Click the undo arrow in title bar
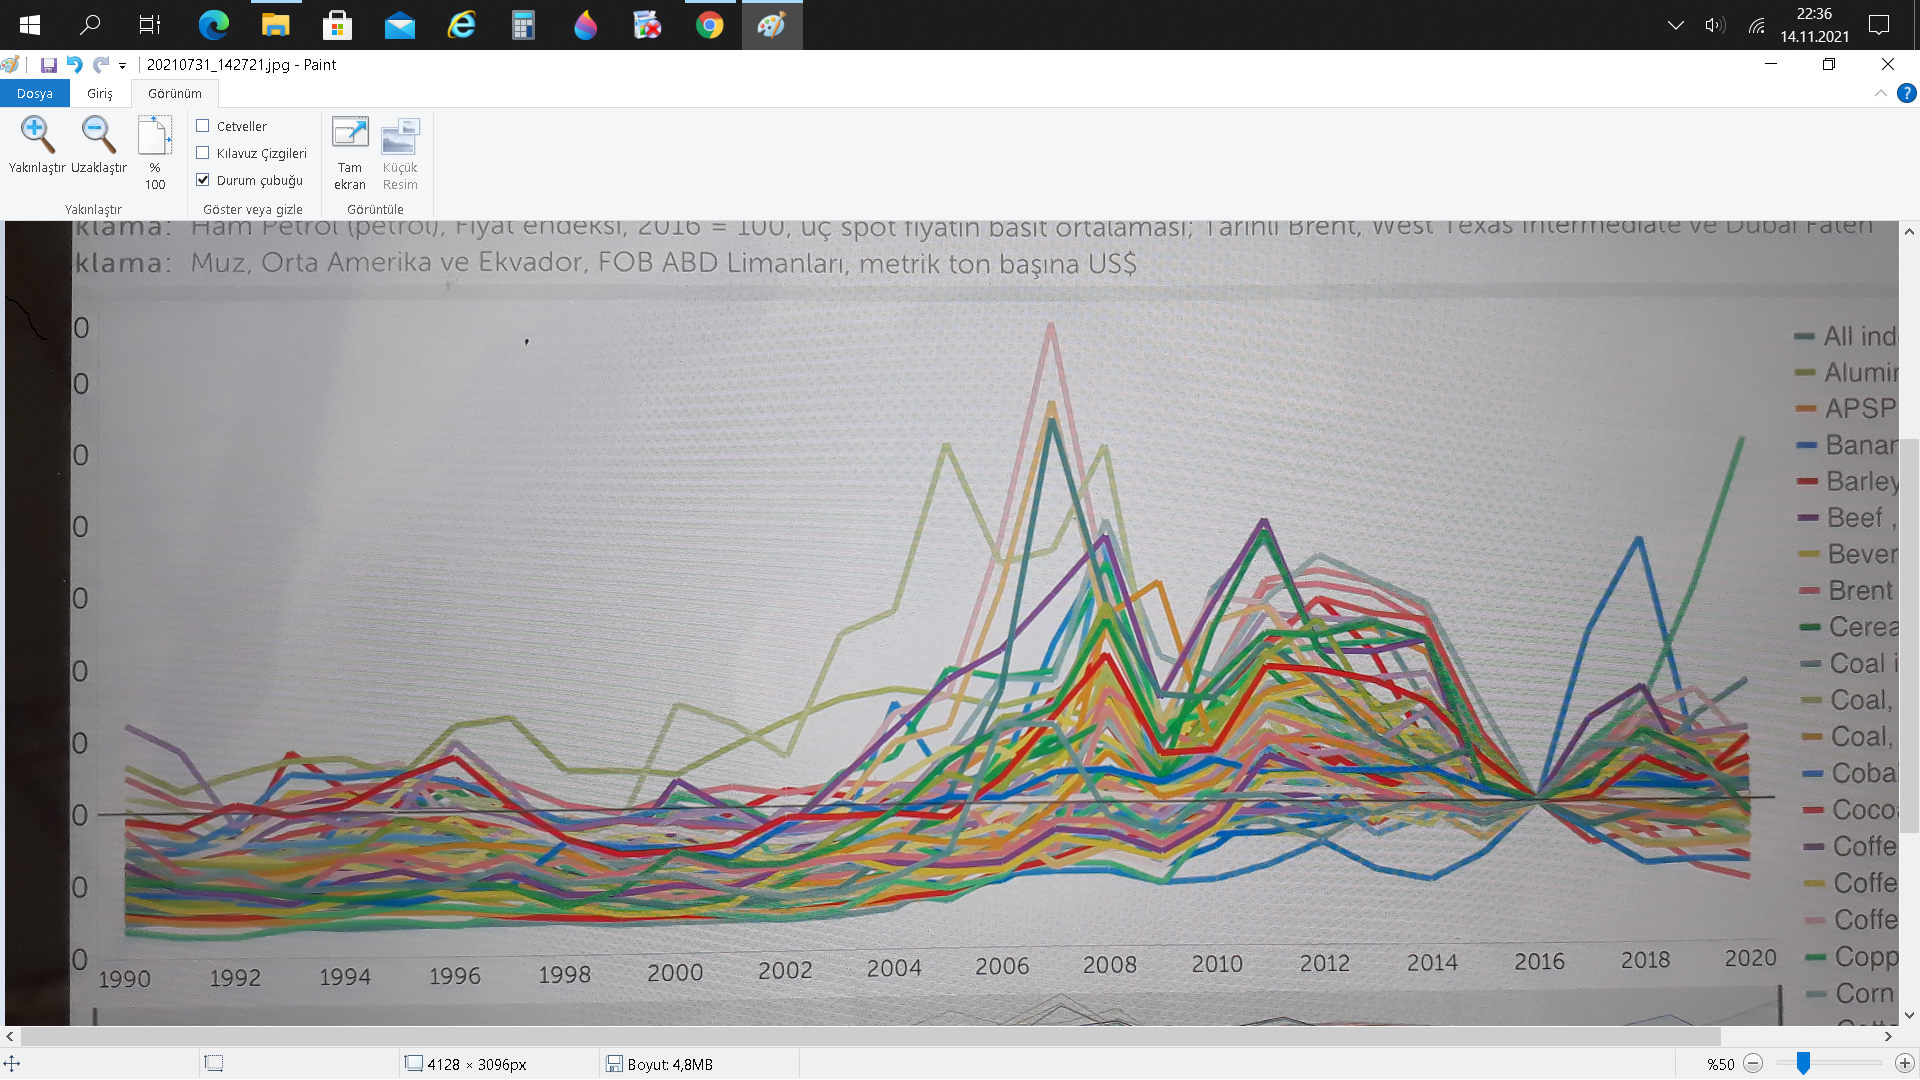Viewport: 1920px width, 1080px height. (74, 65)
